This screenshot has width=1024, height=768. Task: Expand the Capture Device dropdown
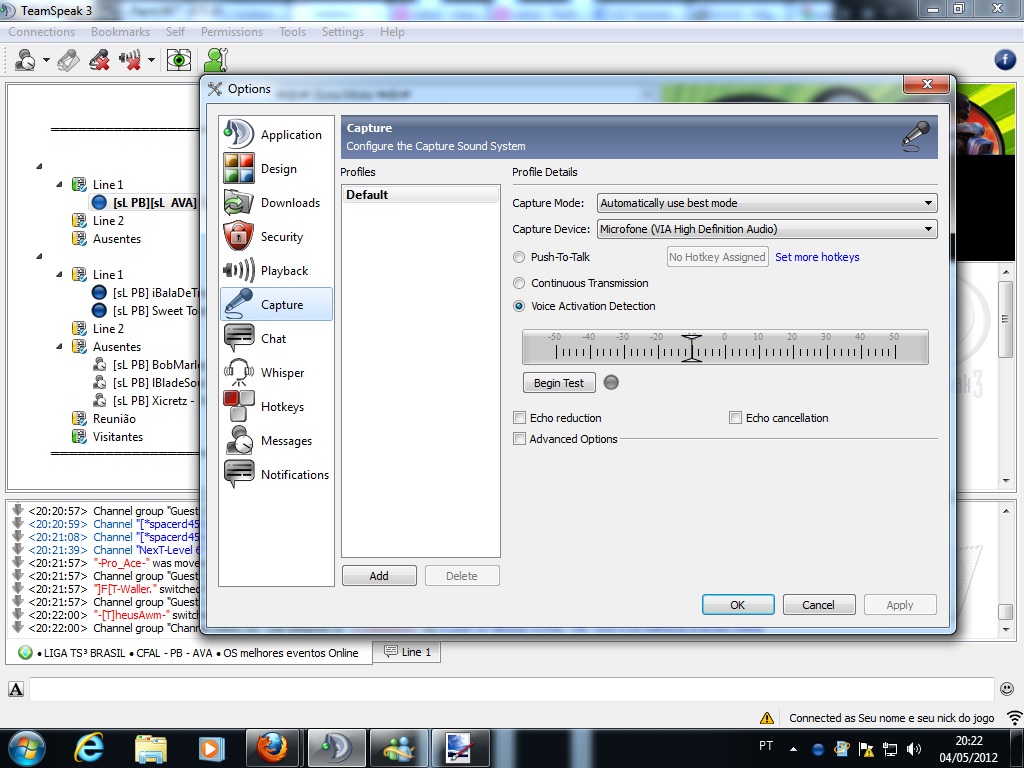[766, 229]
